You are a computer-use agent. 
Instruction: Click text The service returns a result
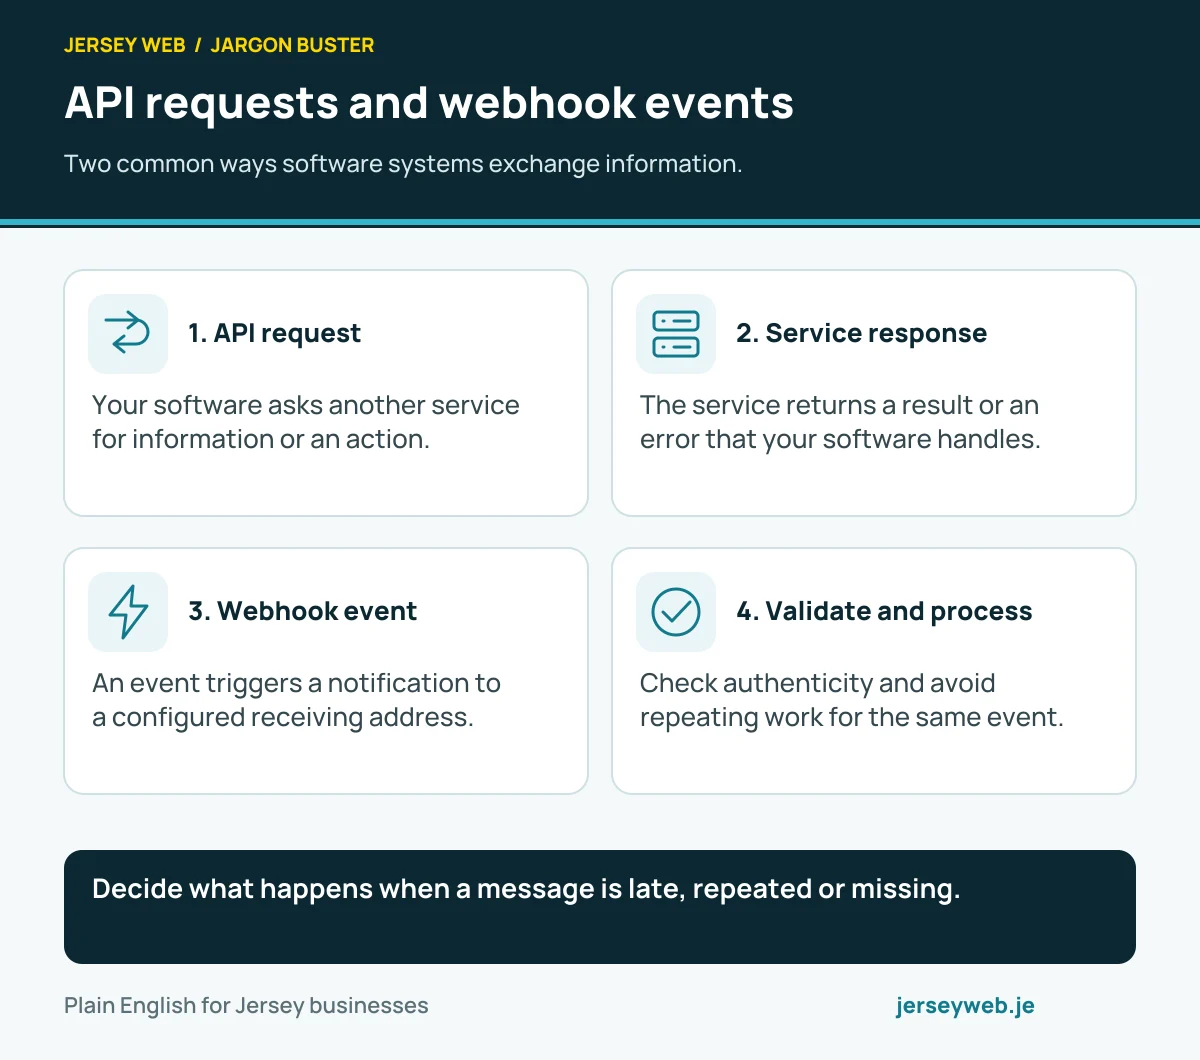tap(840, 422)
